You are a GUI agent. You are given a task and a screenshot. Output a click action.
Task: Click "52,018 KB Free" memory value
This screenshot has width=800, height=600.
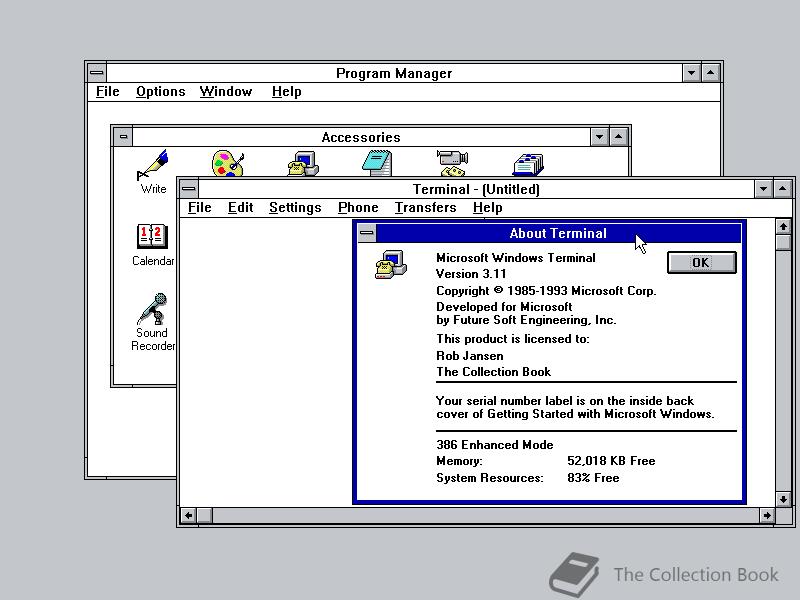[x=611, y=461]
